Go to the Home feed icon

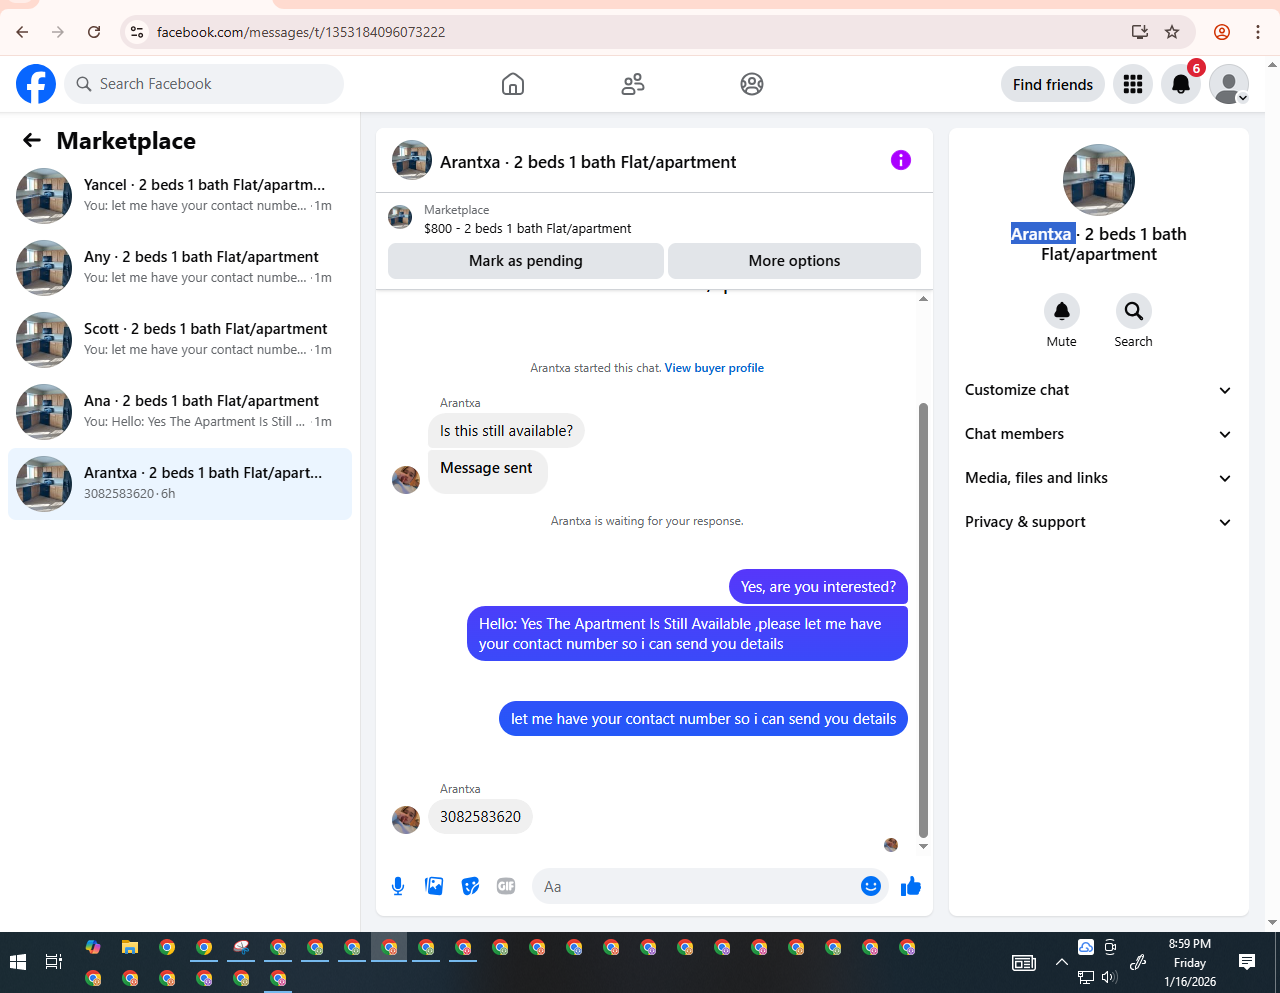[x=513, y=84]
